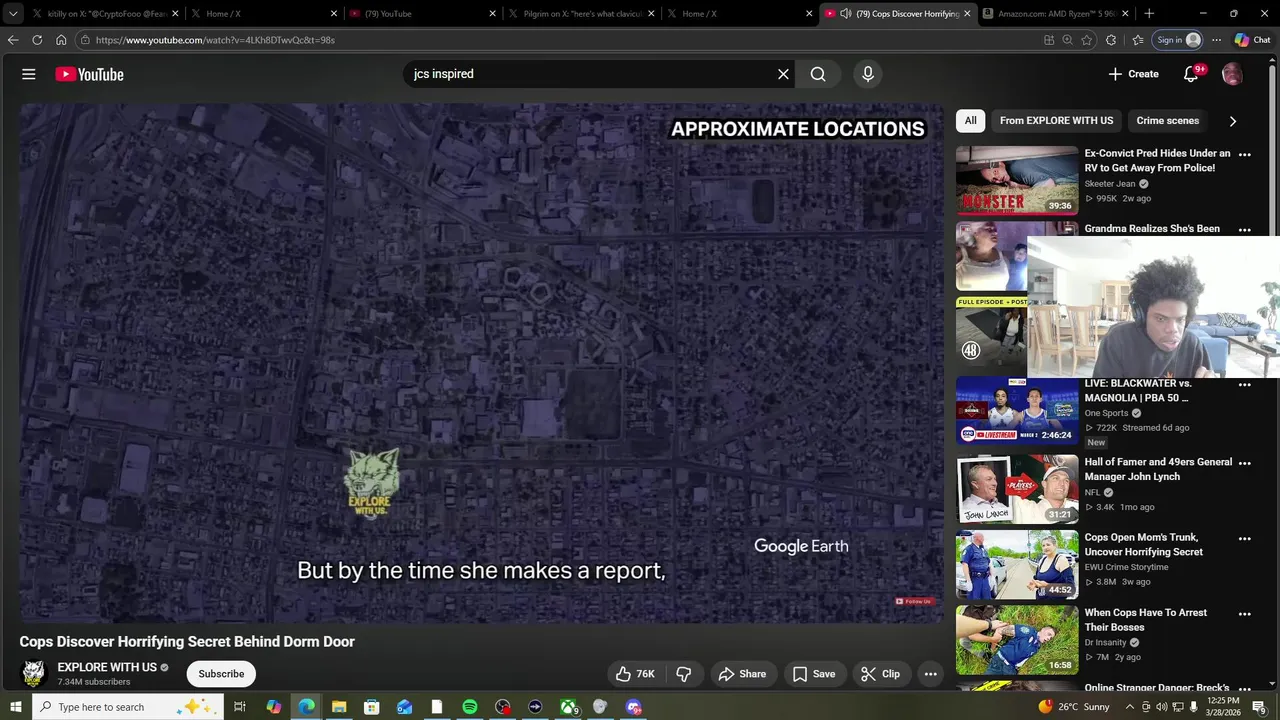Like the video with thumbs up

point(634,674)
